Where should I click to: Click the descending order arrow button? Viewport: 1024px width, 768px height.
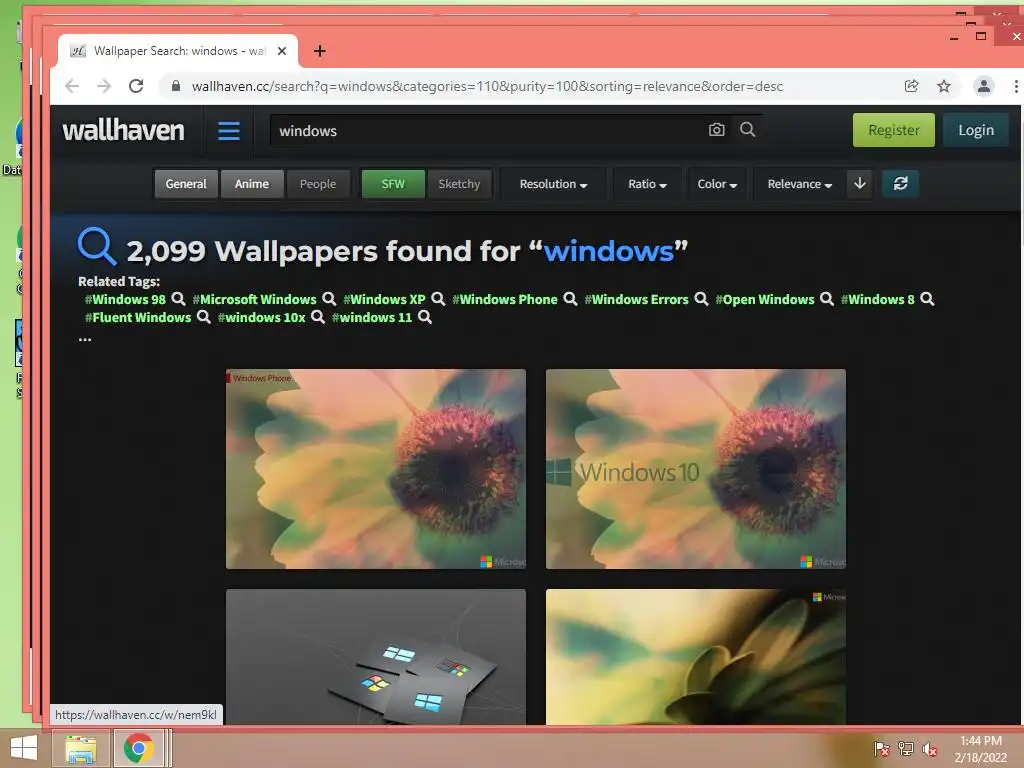[860, 184]
